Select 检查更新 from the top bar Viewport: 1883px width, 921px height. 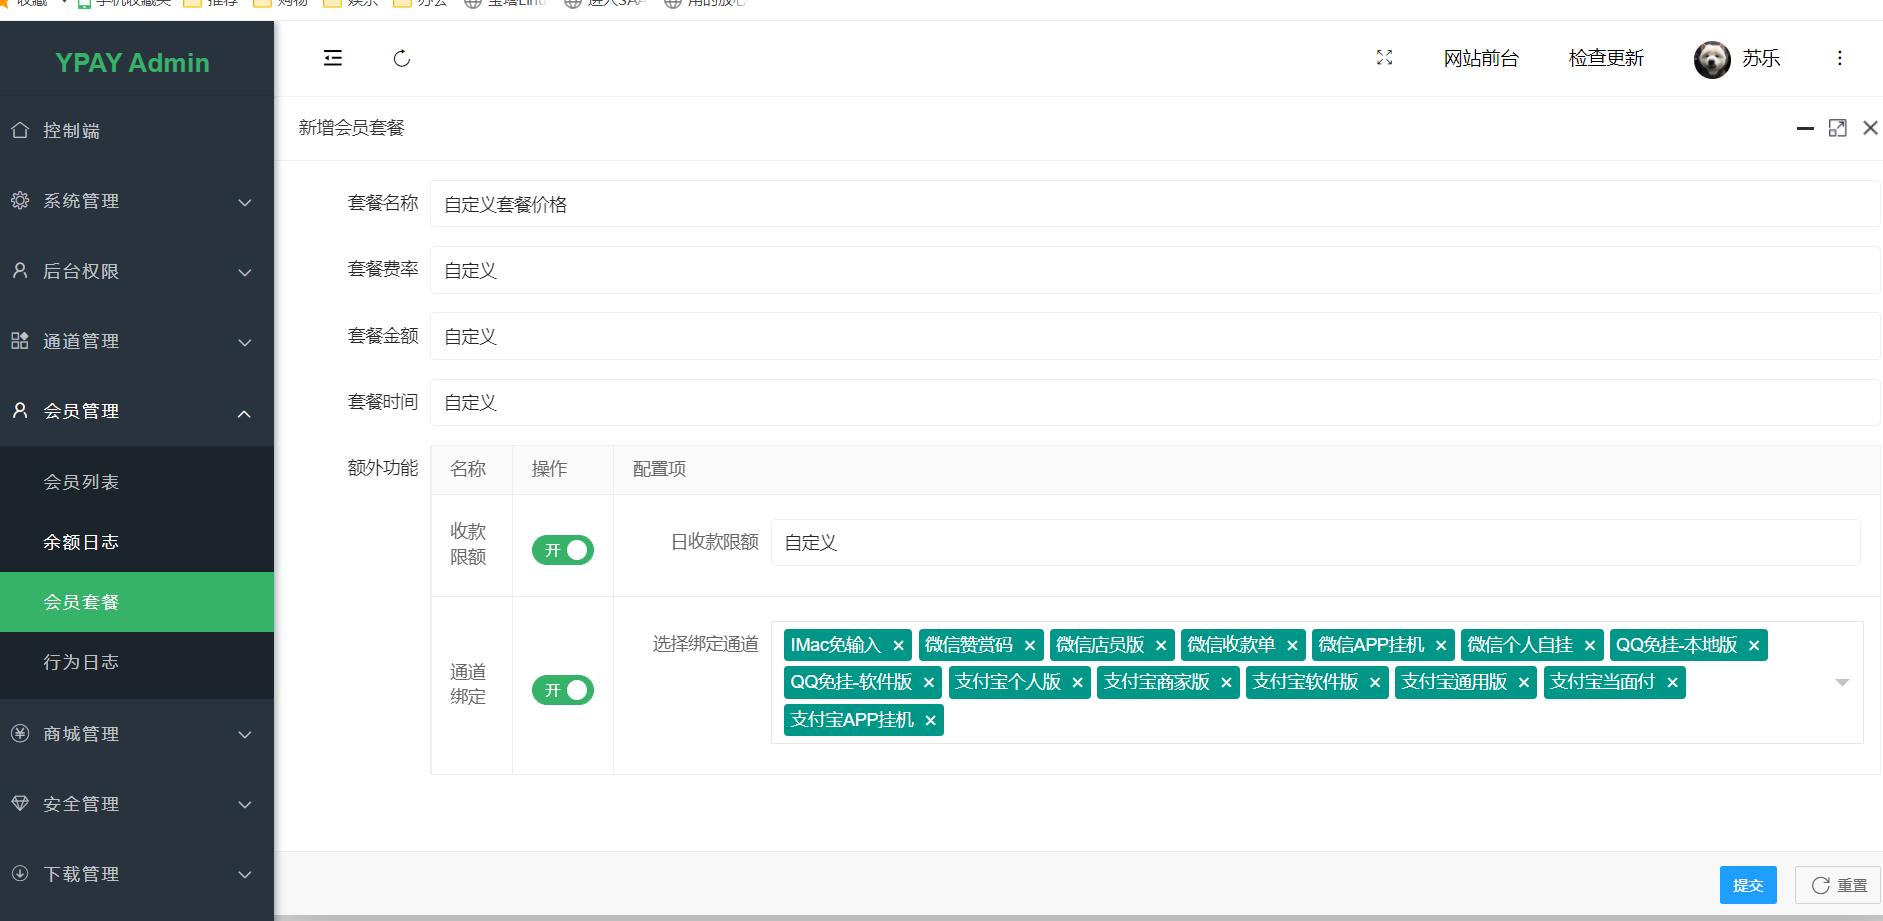[1606, 58]
